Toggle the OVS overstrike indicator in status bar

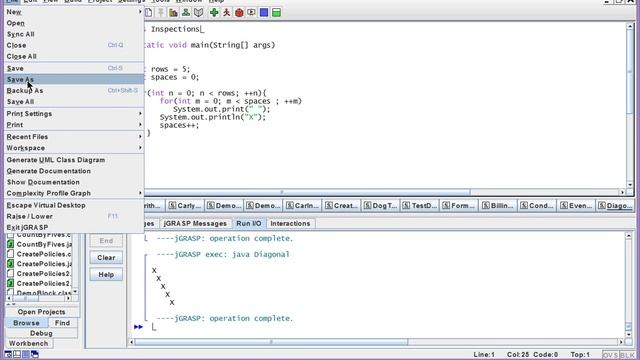click(610, 355)
